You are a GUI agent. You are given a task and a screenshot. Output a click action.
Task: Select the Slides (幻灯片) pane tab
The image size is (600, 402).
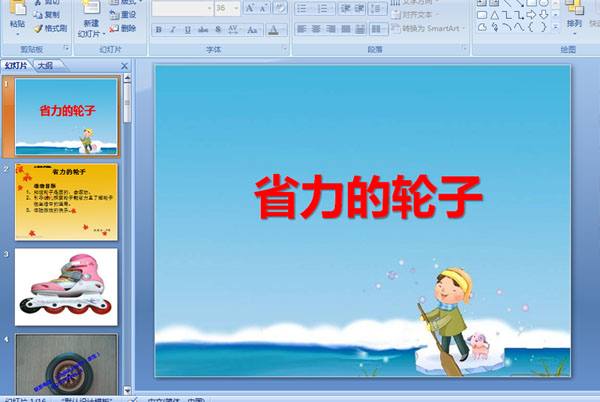16,66
